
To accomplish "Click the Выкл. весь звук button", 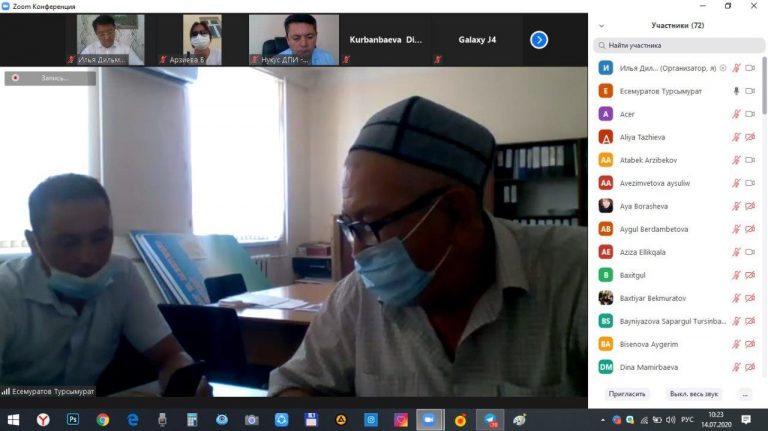I will coord(693,394).
